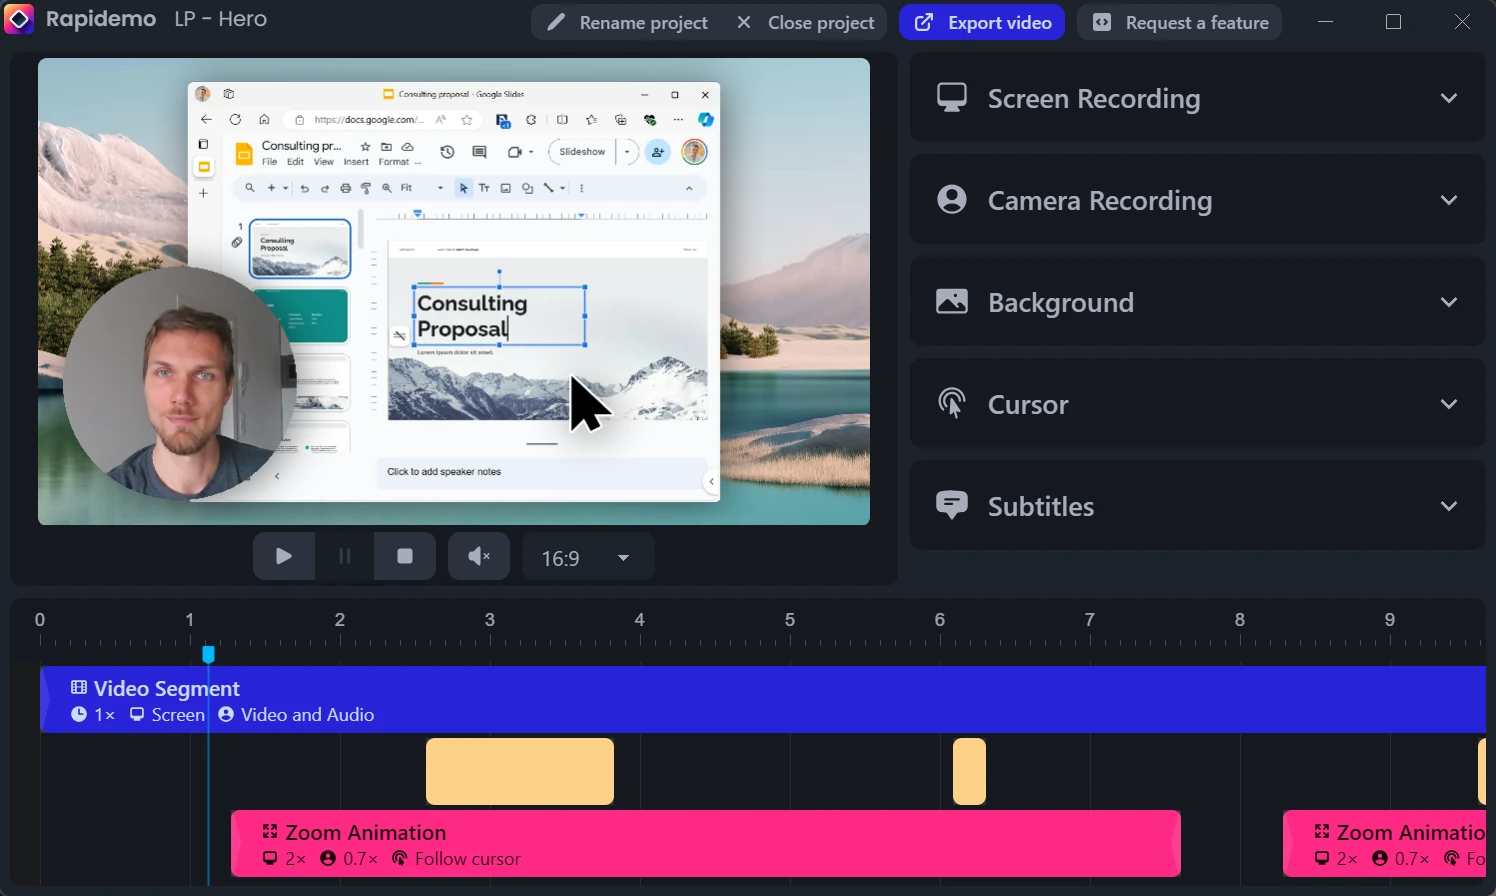The width and height of the screenshot is (1496, 896).
Task: Select the Follow cursor Zoom Animation clip
Action: click(707, 843)
